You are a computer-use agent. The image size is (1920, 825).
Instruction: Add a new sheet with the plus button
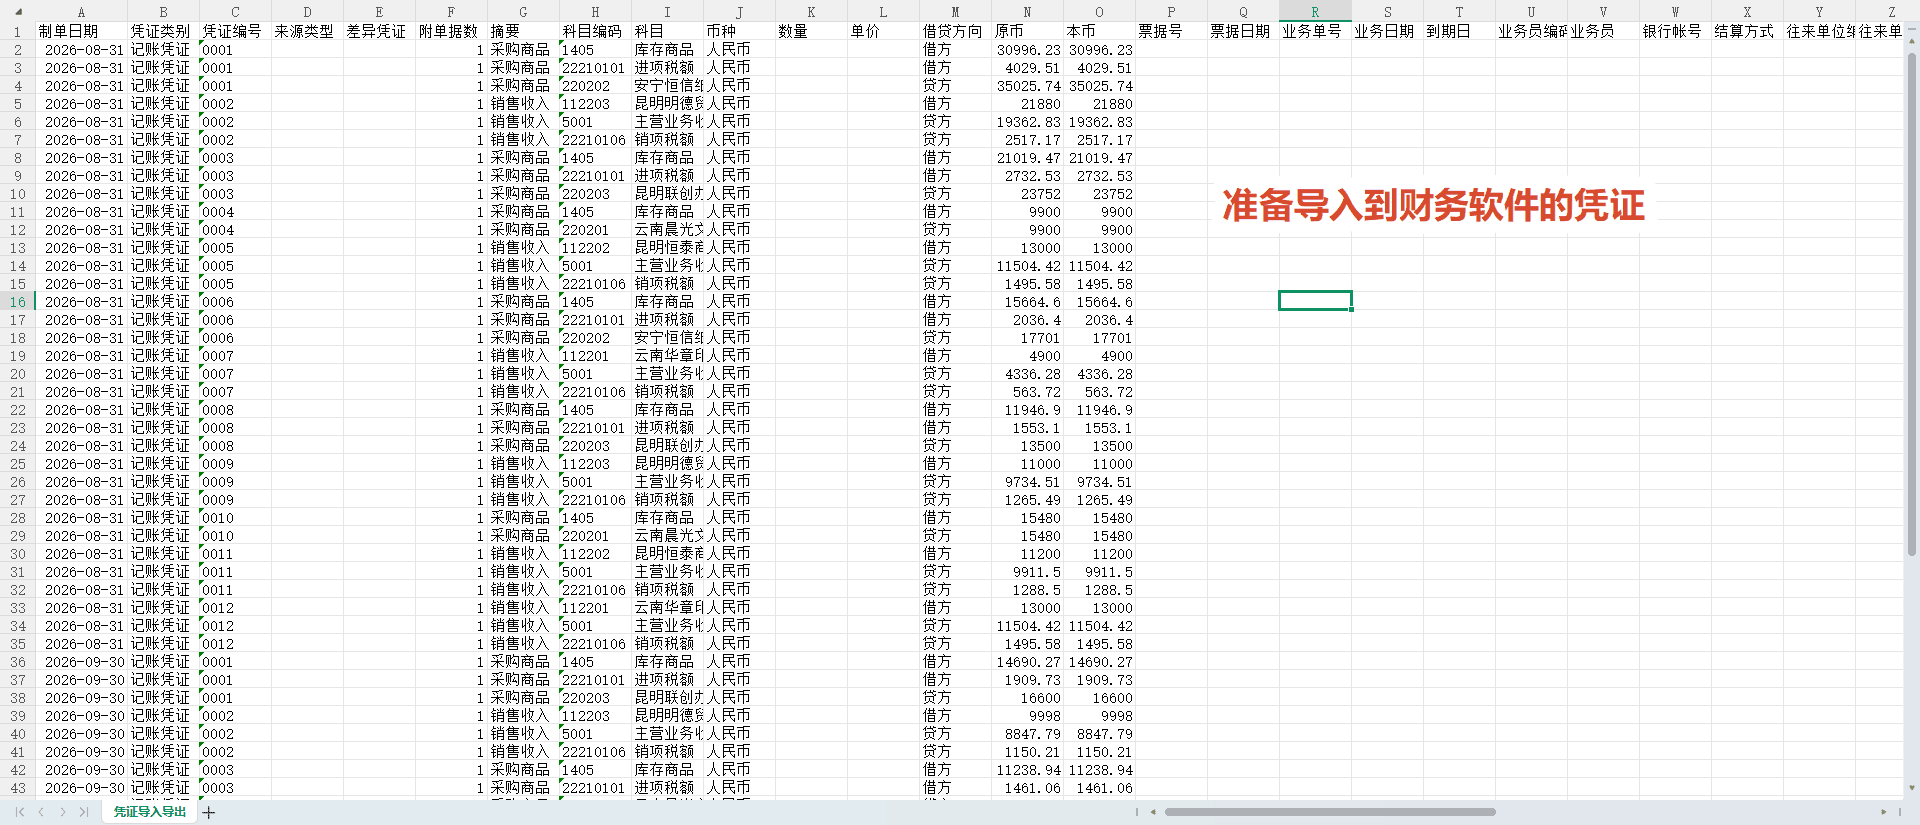click(x=209, y=812)
